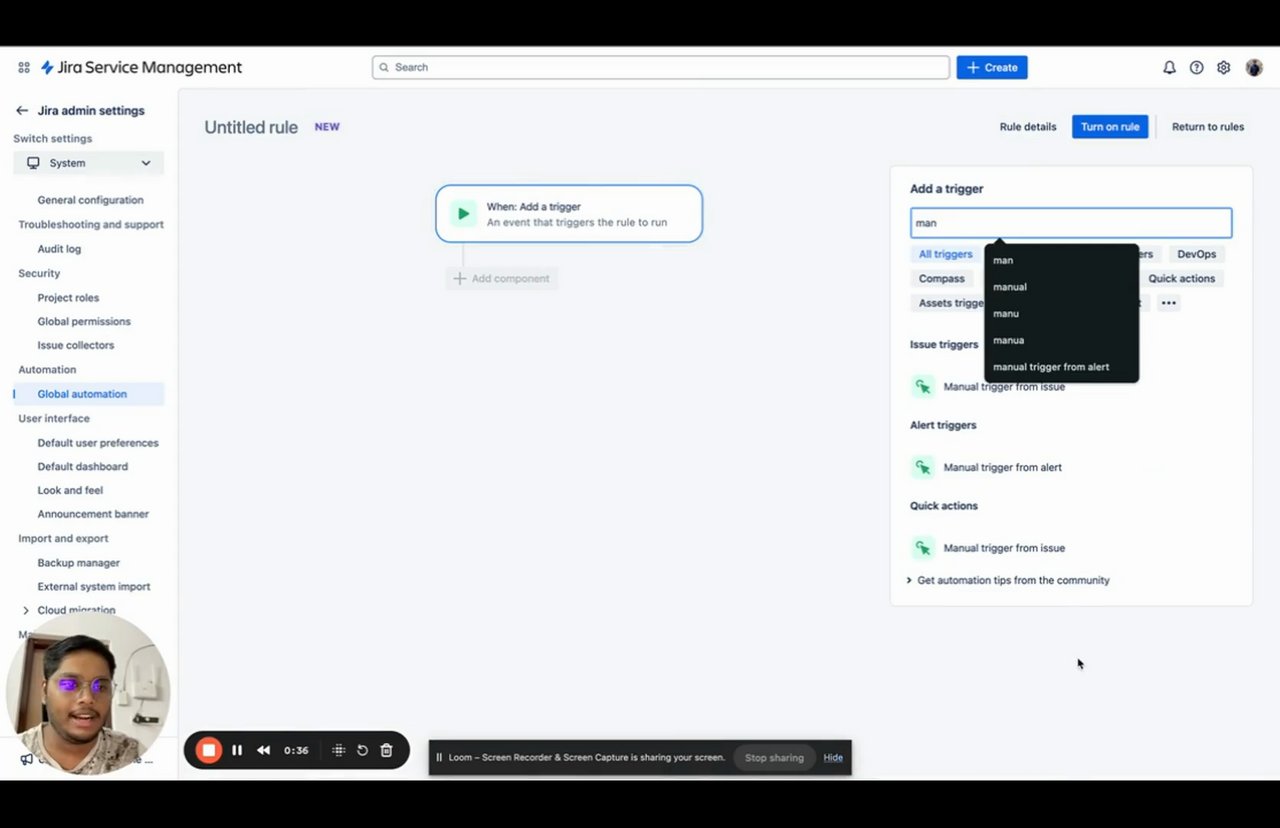Pause the Loom recording
Image resolution: width=1280 pixels, height=828 pixels.
(x=237, y=750)
